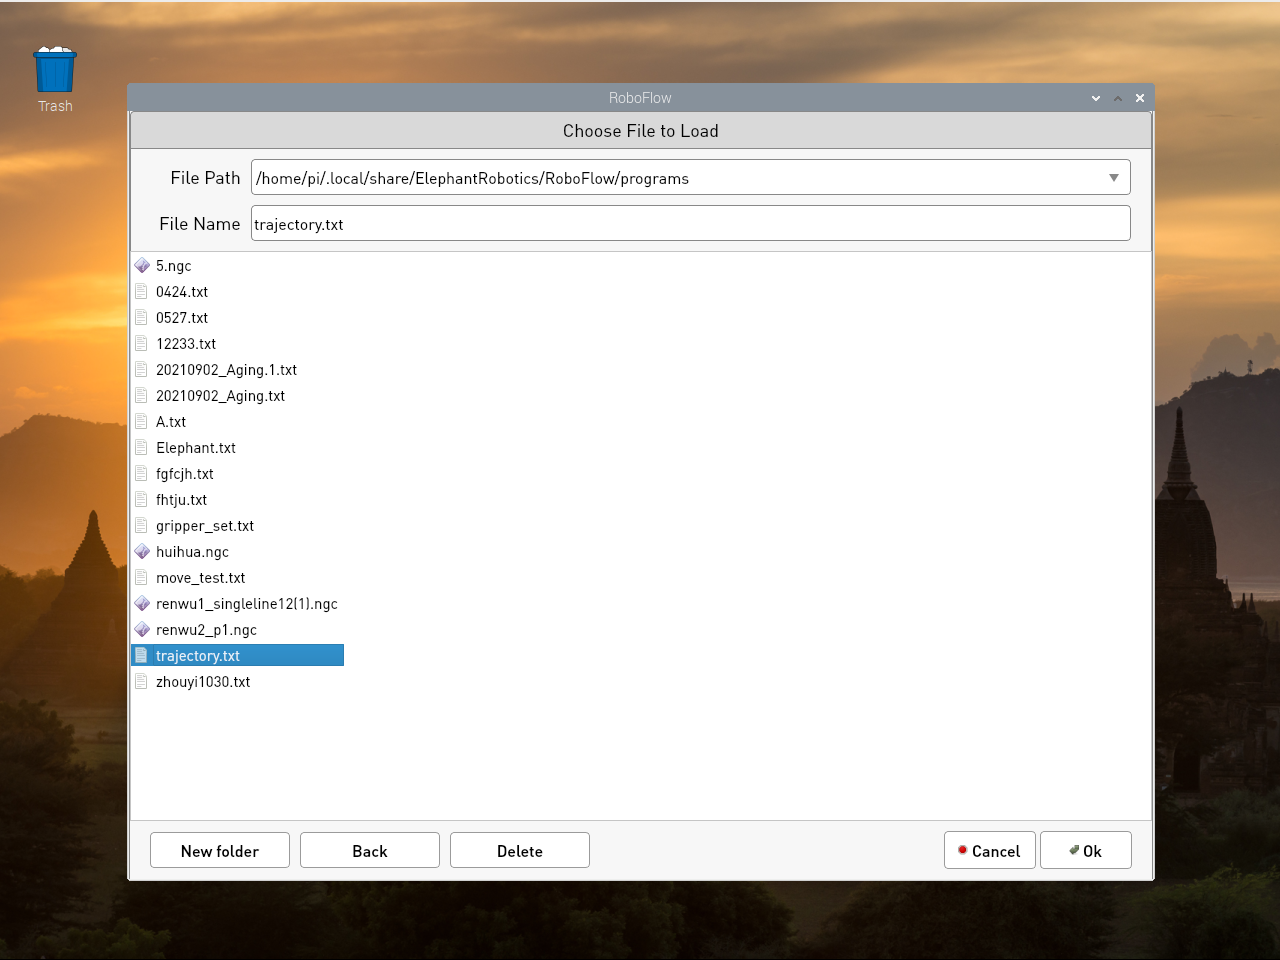Click into the File Name text field
Image resolution: width=1280 pixels, height=960 pixels.
pos(690,224)
